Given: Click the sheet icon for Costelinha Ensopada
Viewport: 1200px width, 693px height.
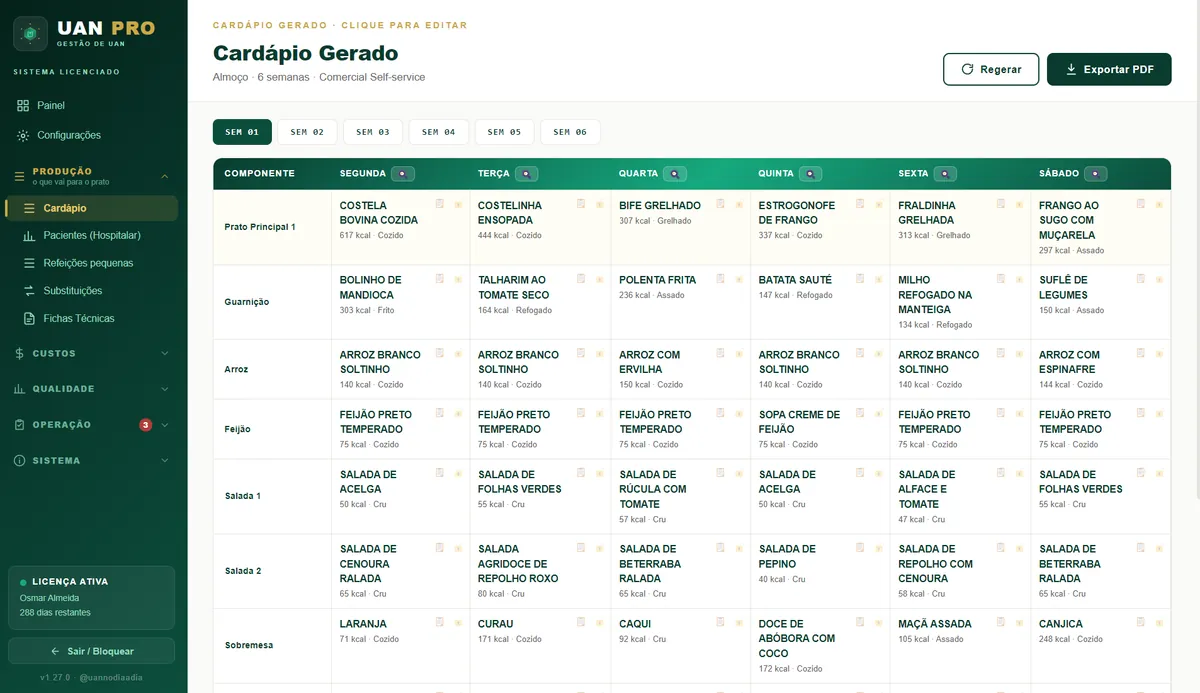Looking at the screenshot, I should tap(581, 204).
